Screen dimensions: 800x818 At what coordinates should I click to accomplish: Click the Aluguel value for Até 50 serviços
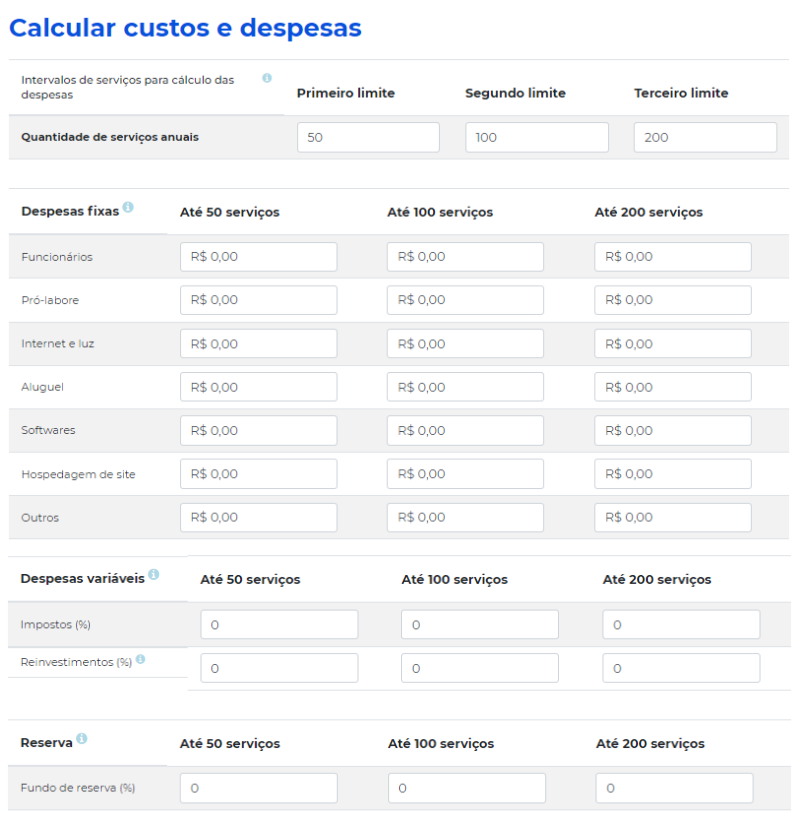pos(257,387)
